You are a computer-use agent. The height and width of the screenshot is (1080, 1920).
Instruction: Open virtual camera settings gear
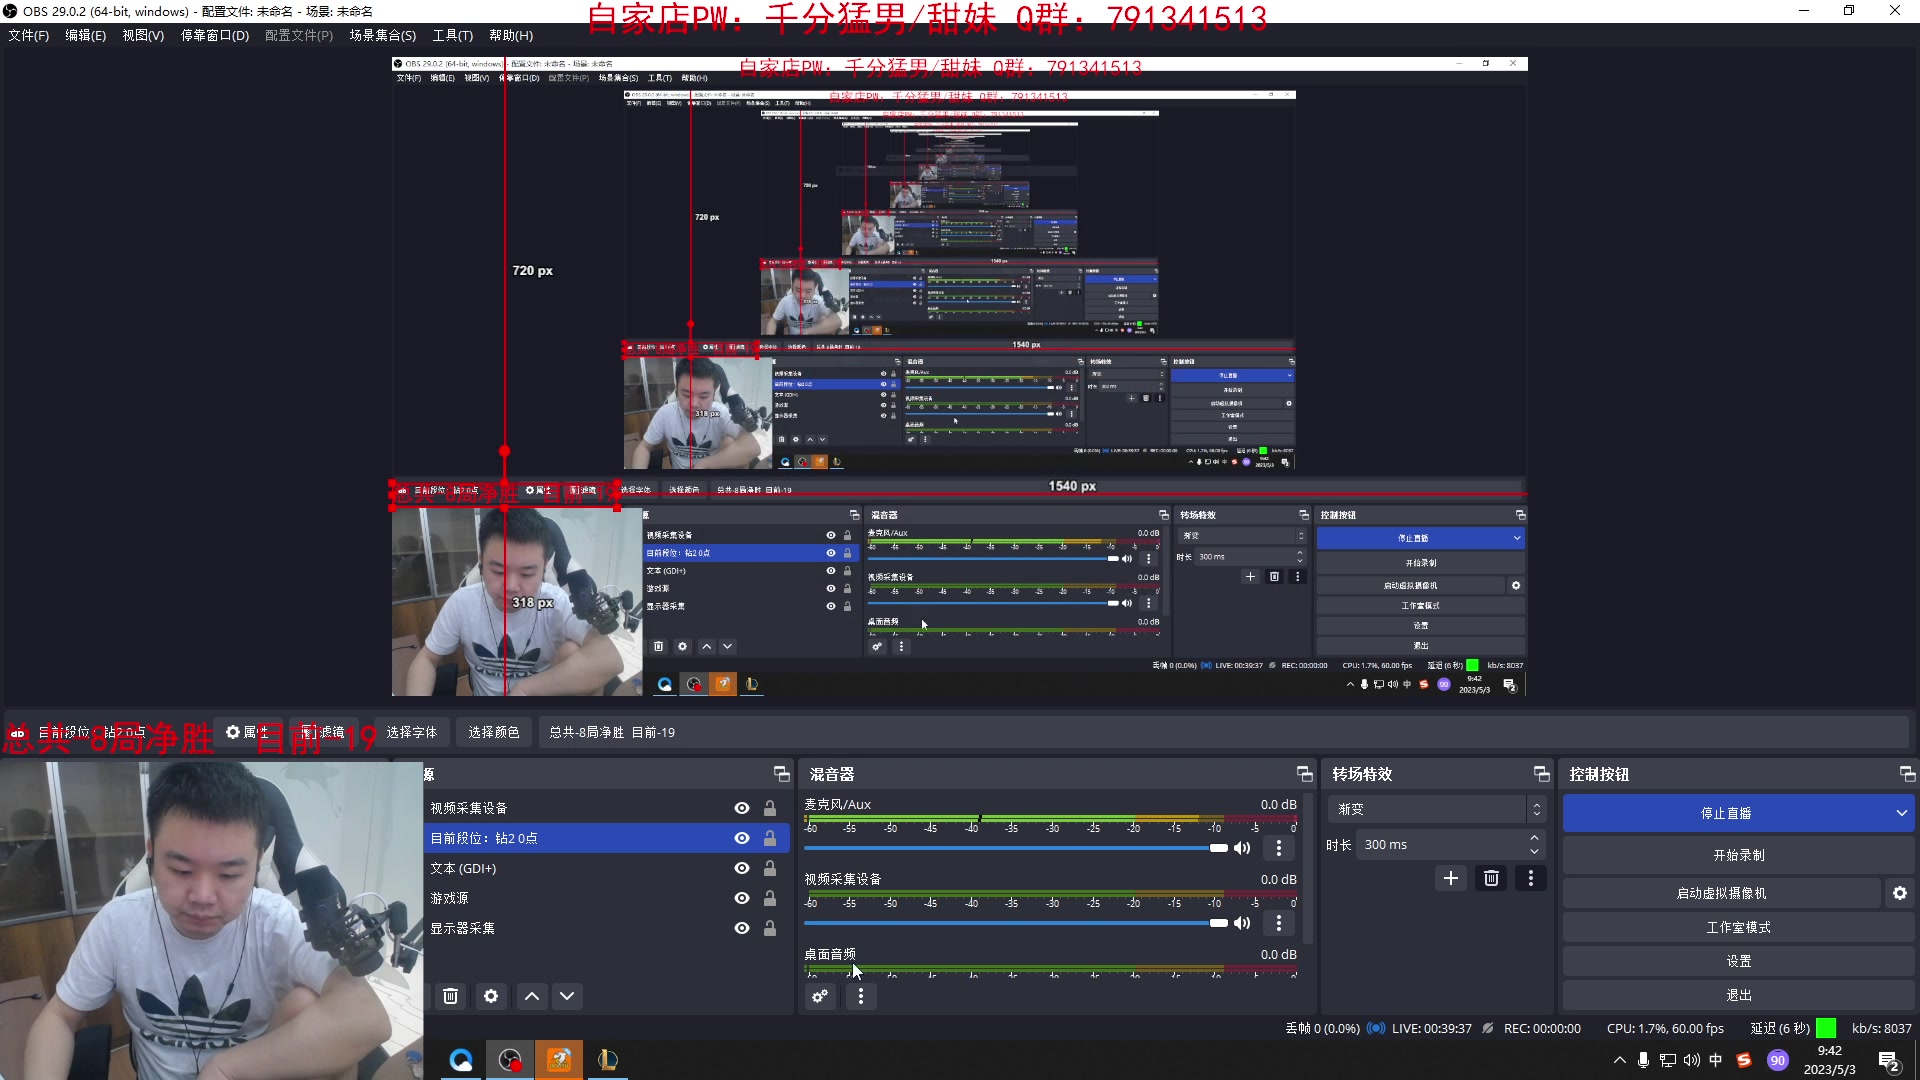click(x=1900, y=893)
